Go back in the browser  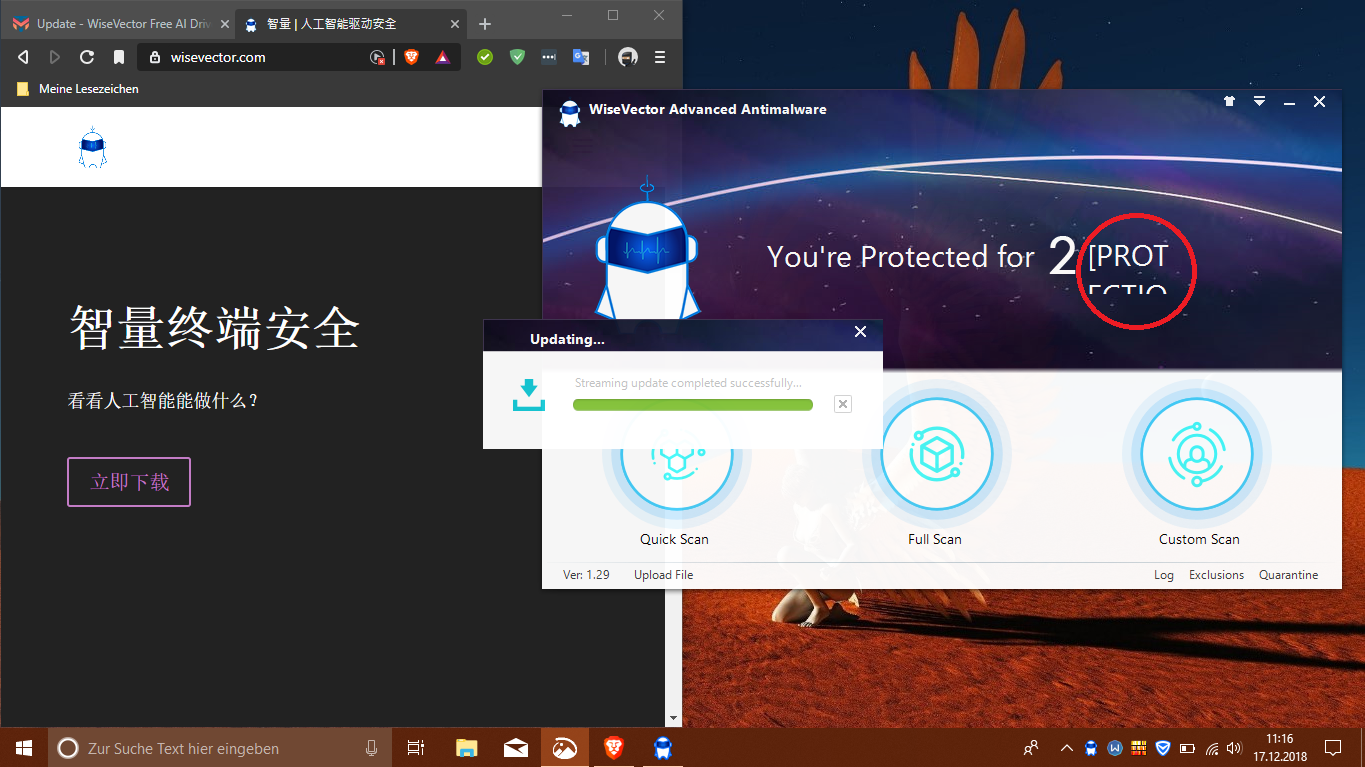[23, 57]
